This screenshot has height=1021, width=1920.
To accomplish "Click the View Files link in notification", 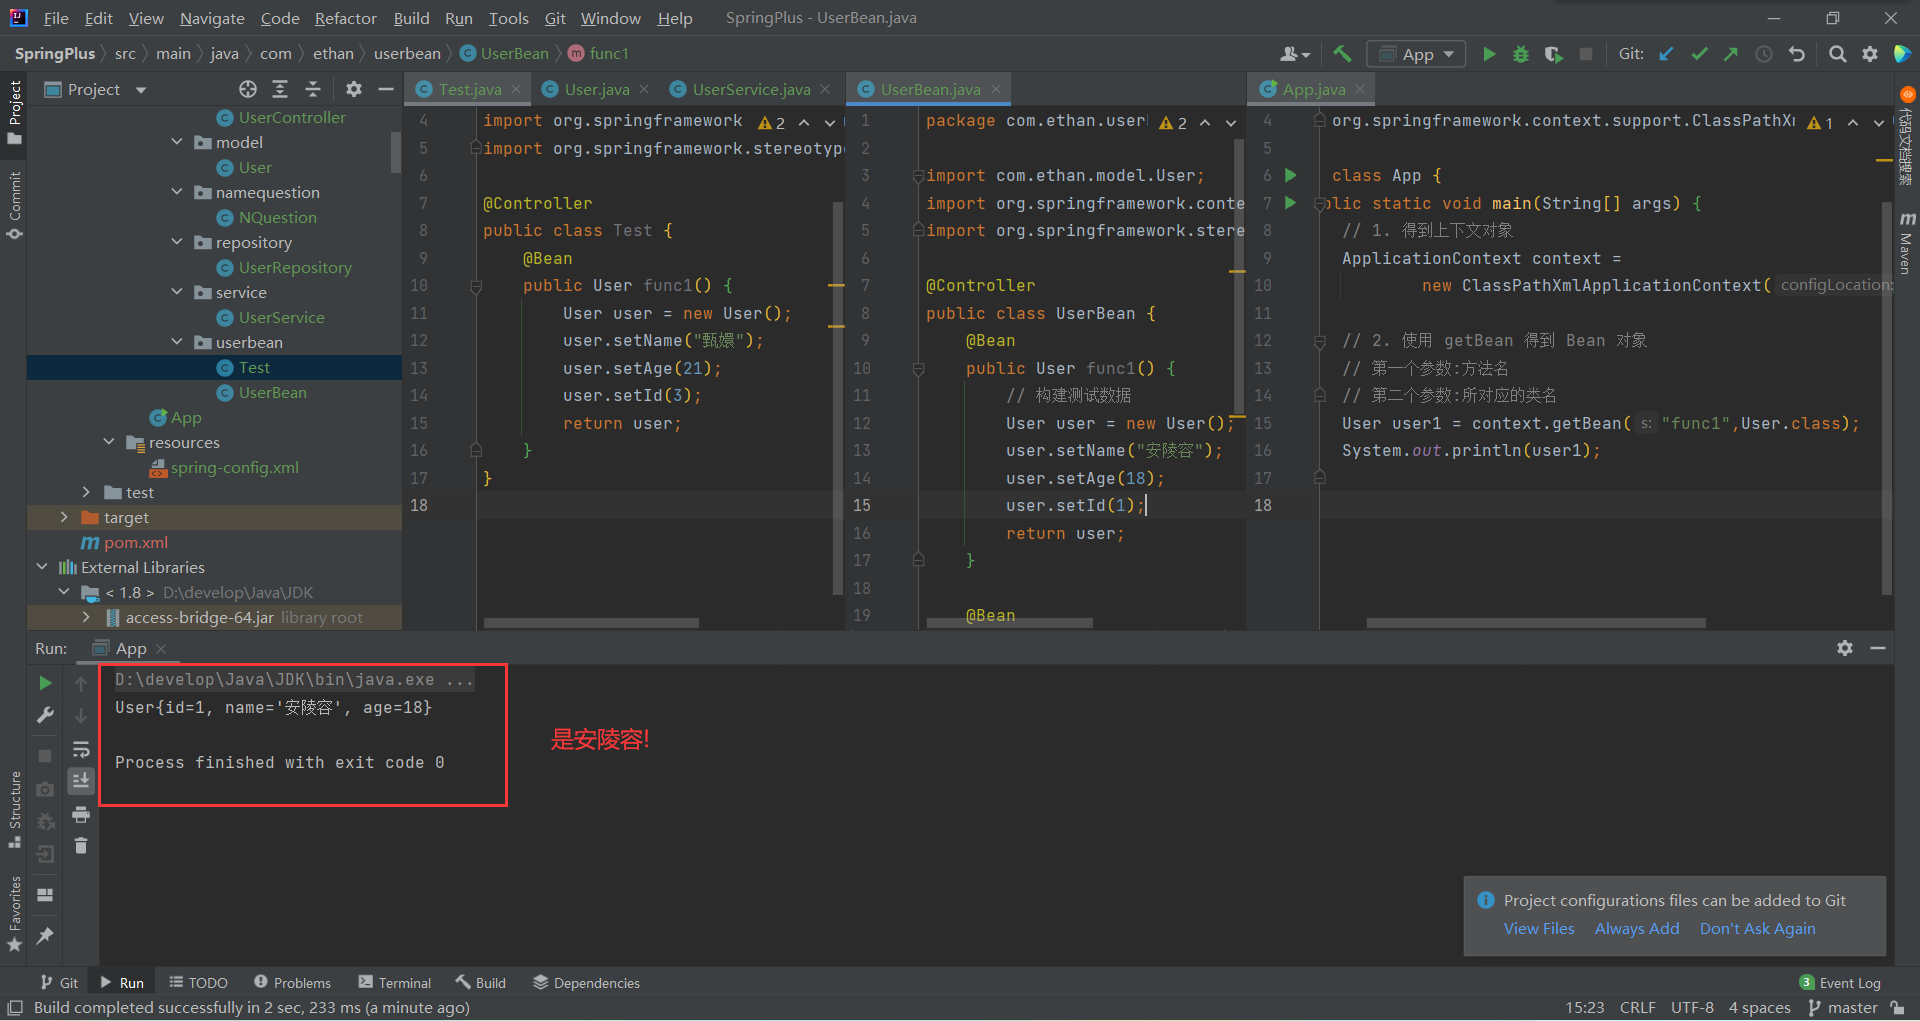I will 1539,928.
